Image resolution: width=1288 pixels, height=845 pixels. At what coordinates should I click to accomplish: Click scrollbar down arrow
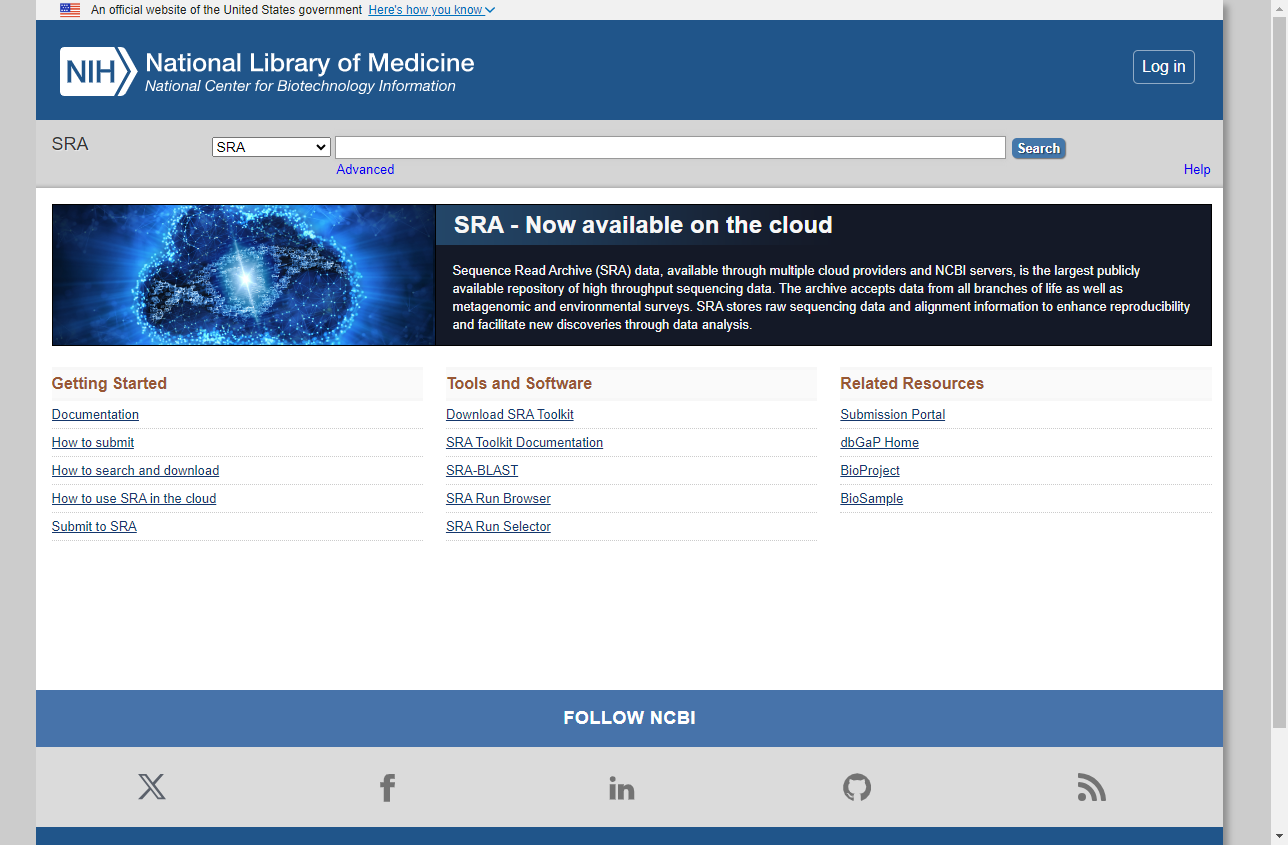[x=1279, y=837]
